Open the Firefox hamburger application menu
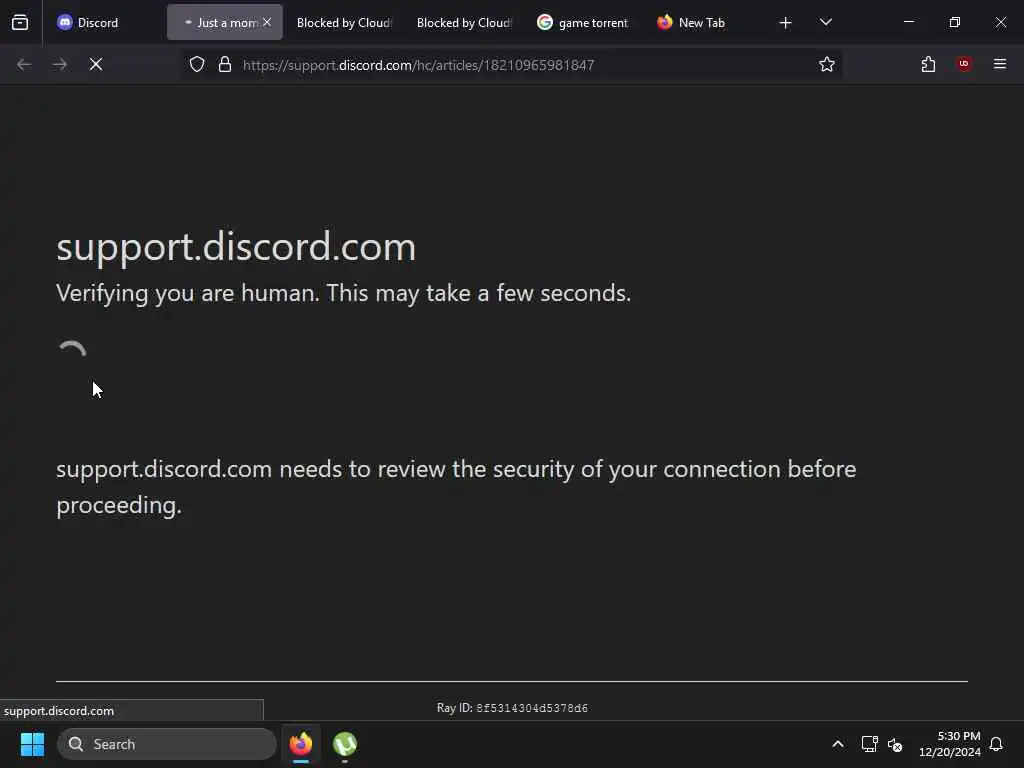1024x768 pixels. pyautogui.click(x=1000, y=64)
